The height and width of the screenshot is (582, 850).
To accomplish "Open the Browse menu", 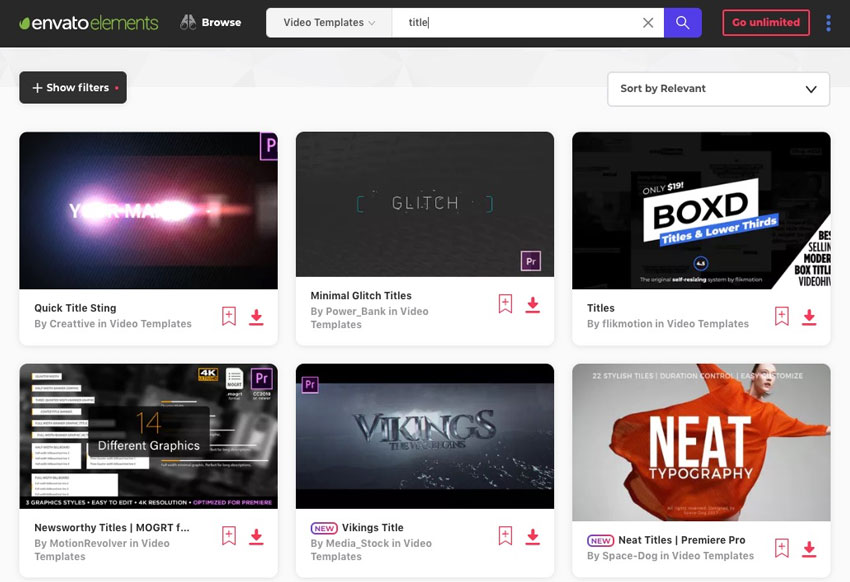I will 211,22.
